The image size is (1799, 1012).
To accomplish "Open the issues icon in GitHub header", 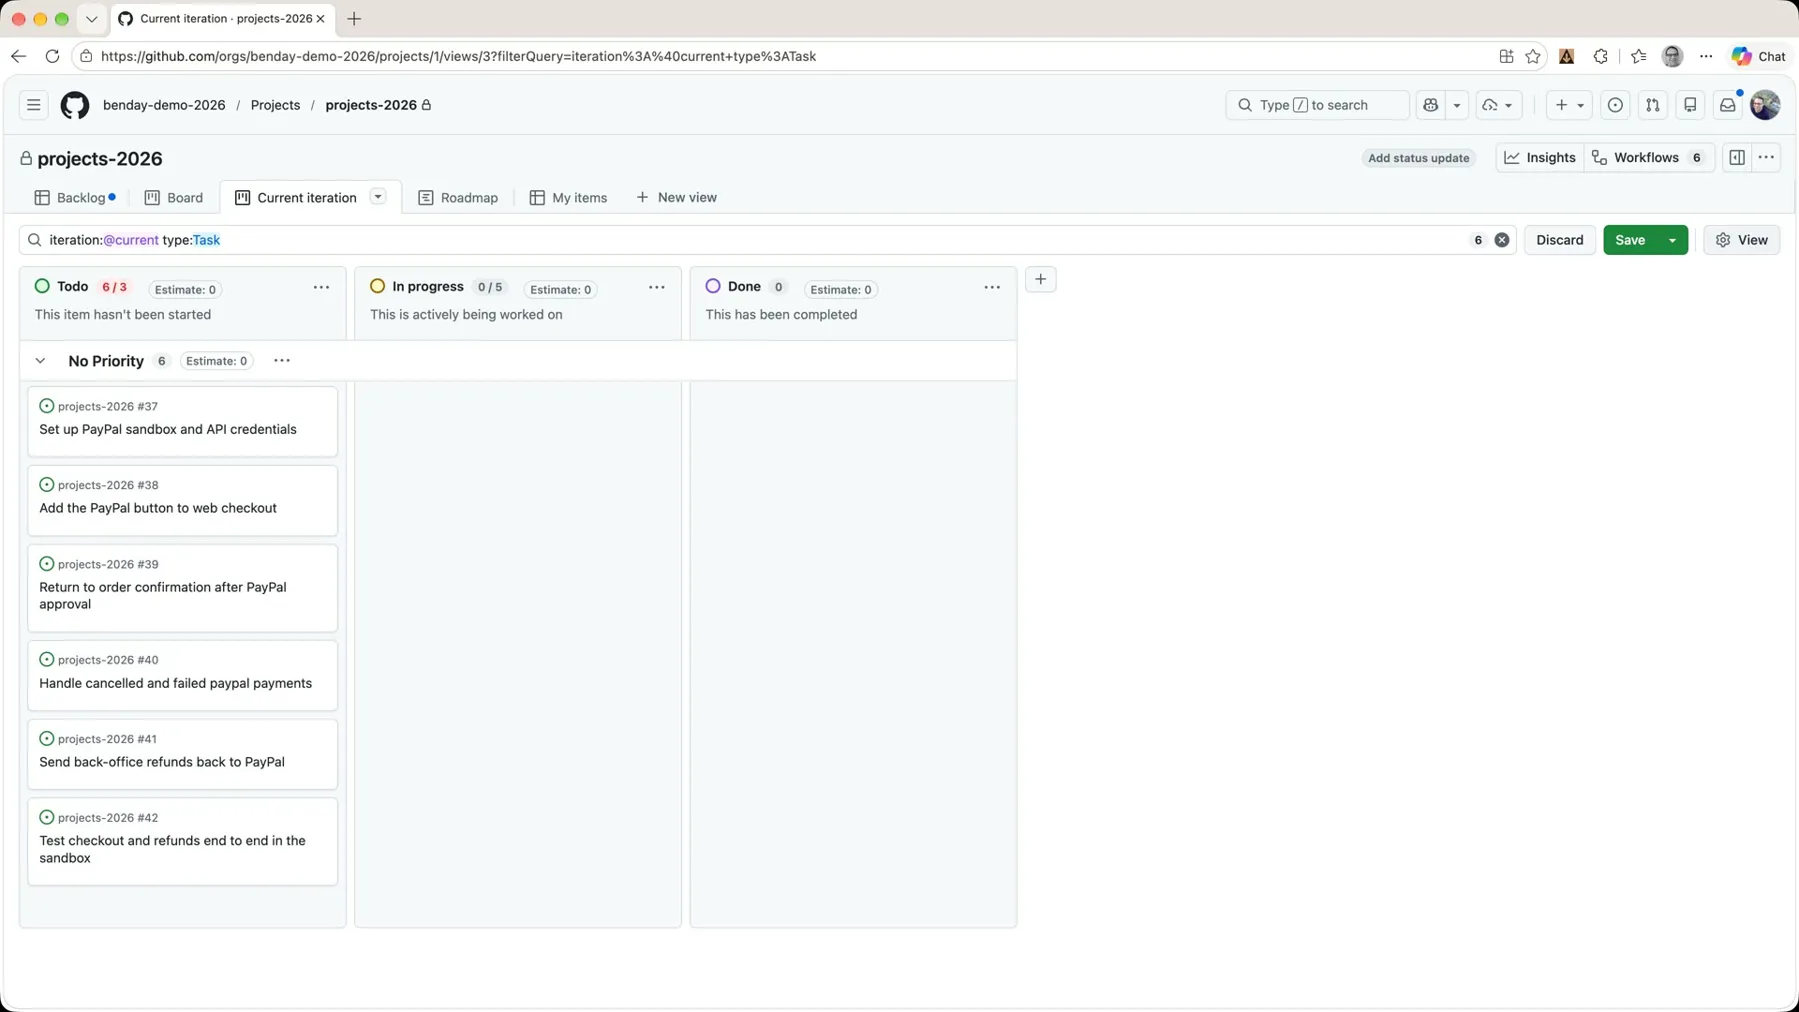I will 1615,105.
